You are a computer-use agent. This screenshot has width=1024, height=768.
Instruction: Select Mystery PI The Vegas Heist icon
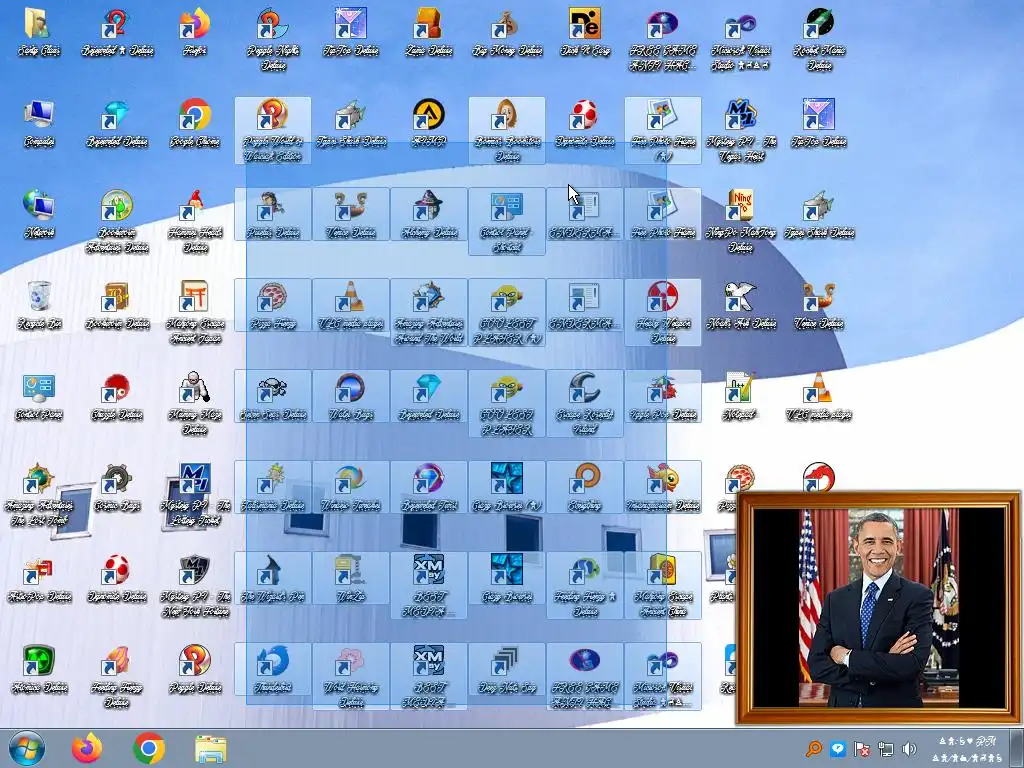[x=741, y=131]
